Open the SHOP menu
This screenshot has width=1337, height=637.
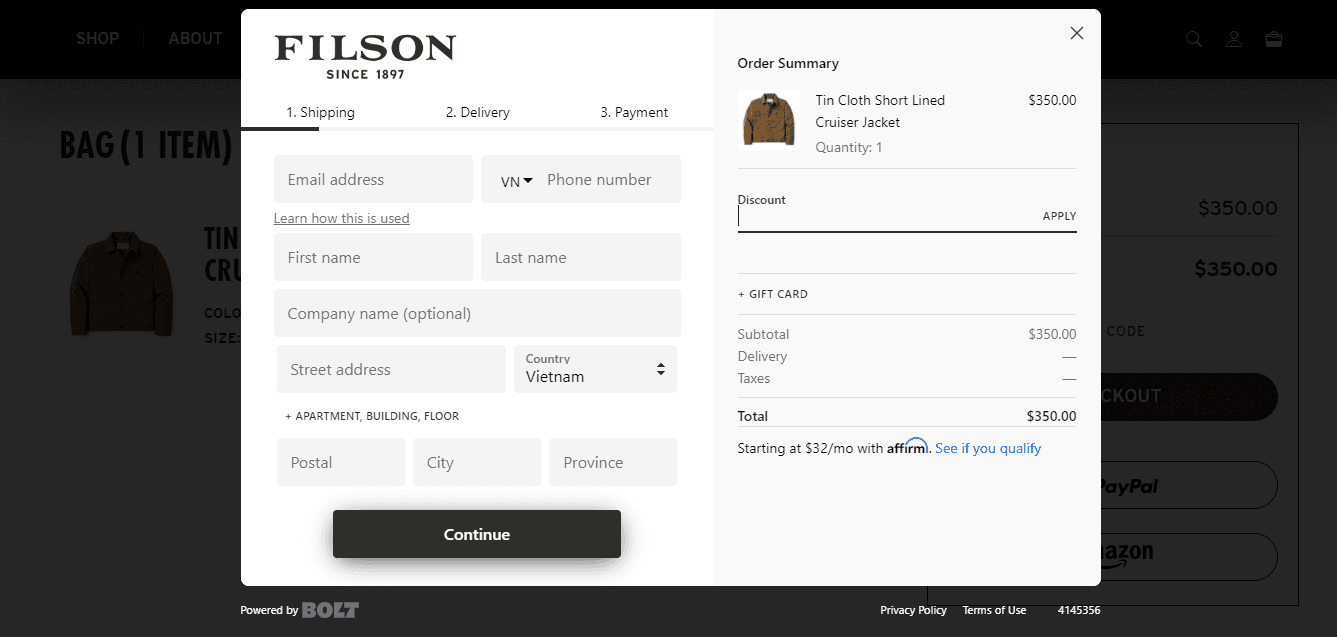[x=98, y=39]
